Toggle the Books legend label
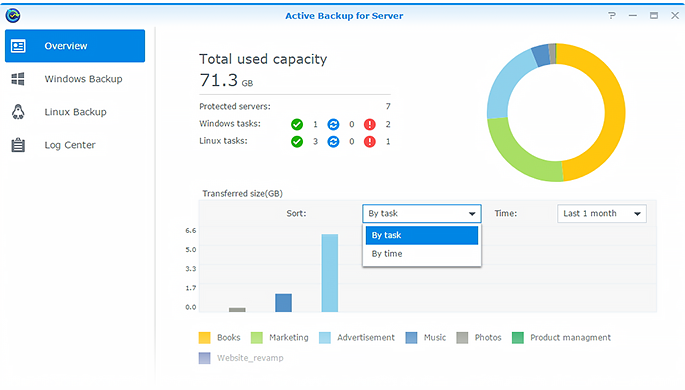This screenshot has height=390, width=685. tap(228, 338)
